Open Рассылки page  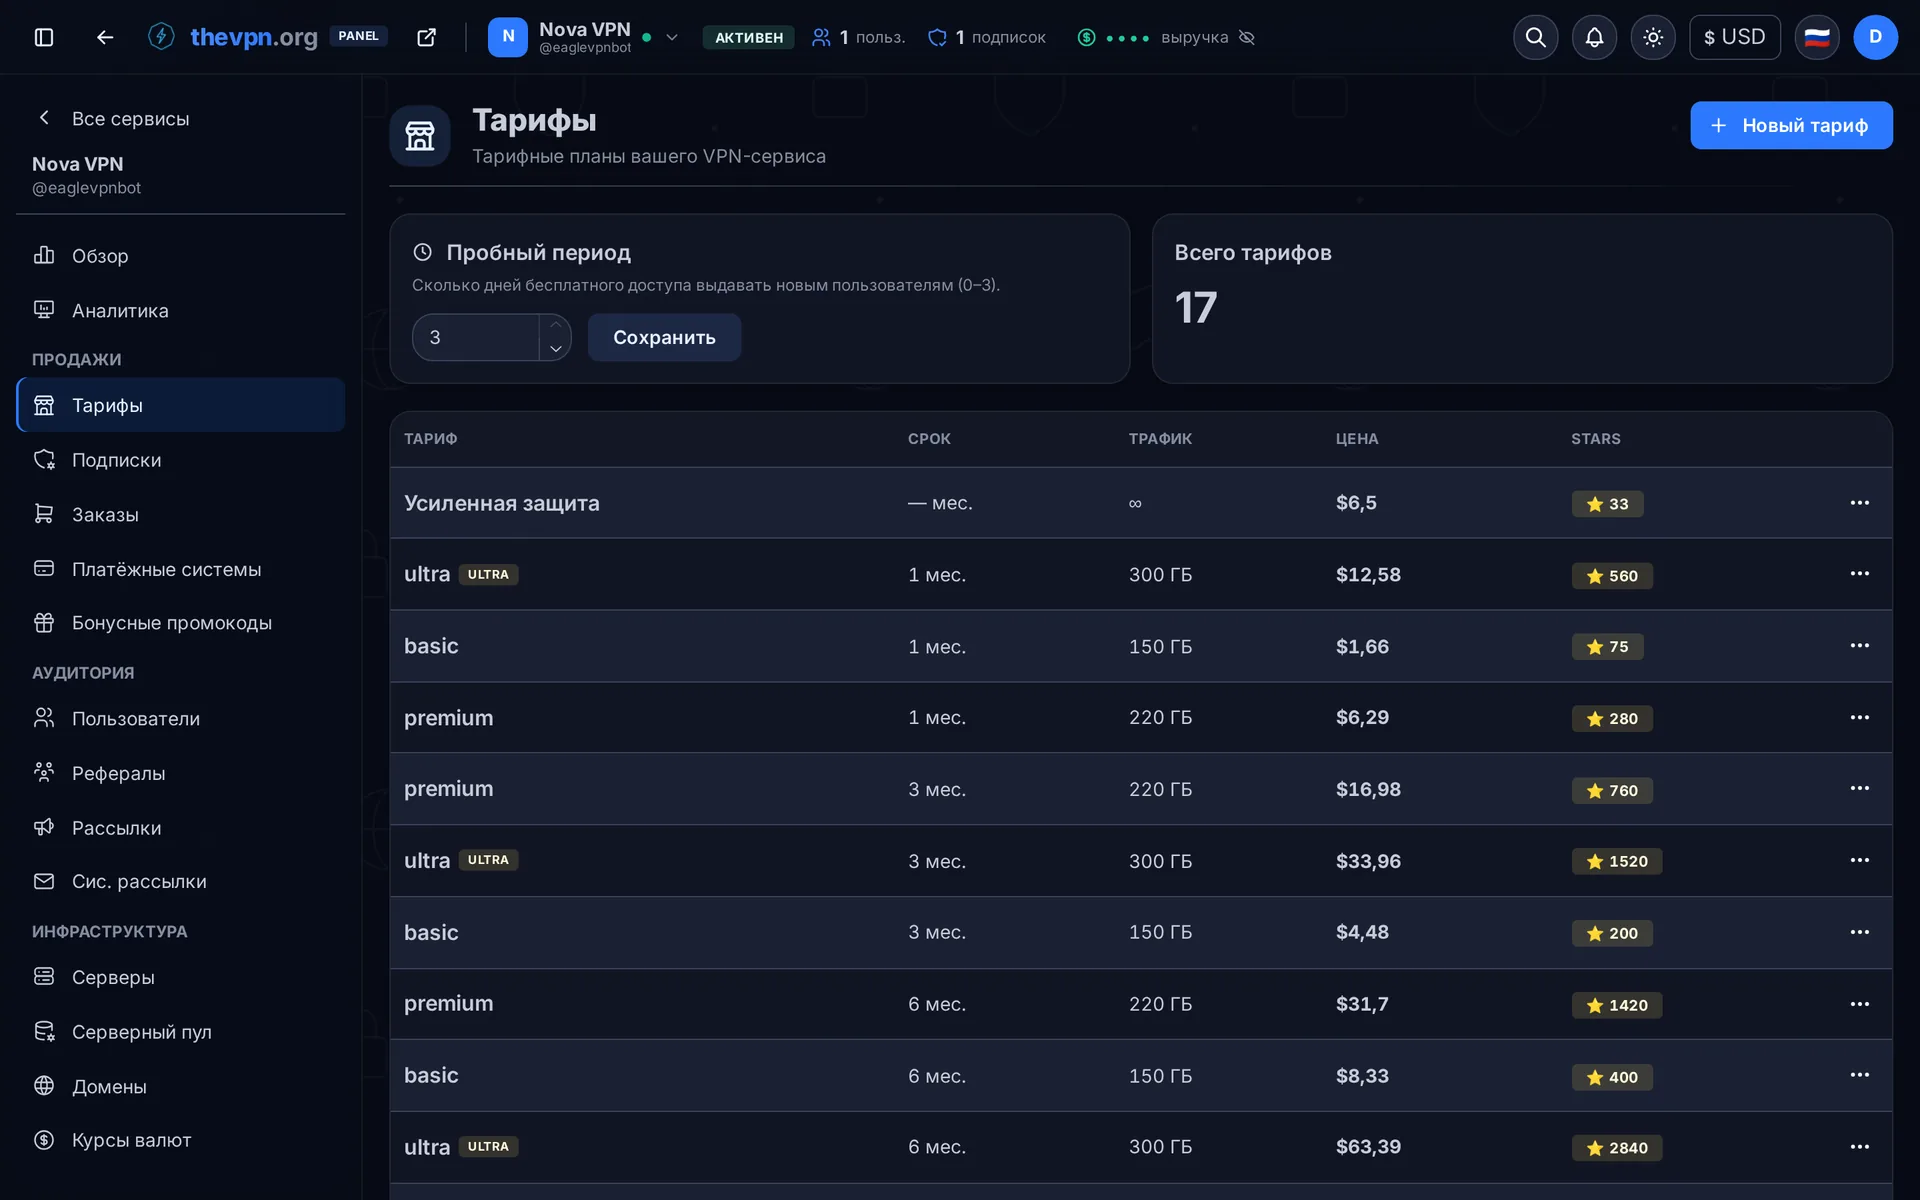pyautogui.click(x=181, y=827)
